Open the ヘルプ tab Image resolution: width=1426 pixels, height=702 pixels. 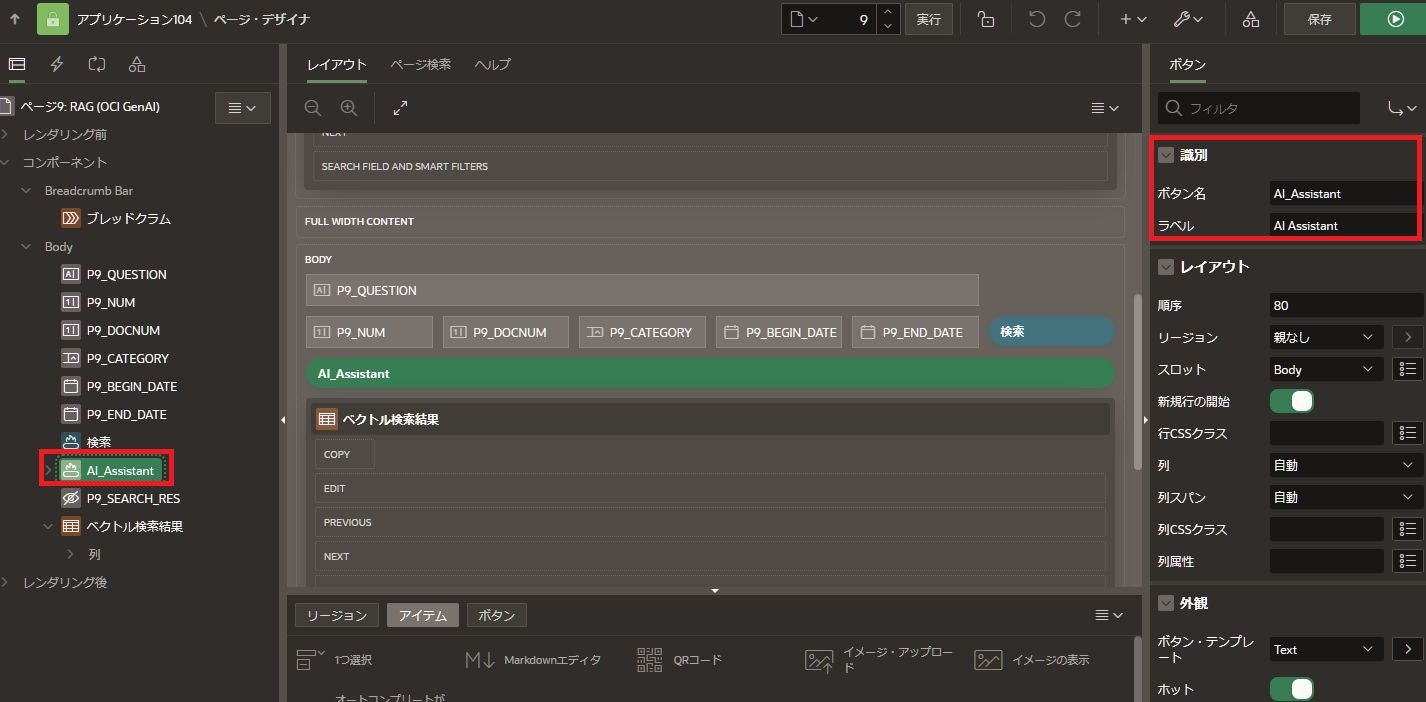click(492, 64)
